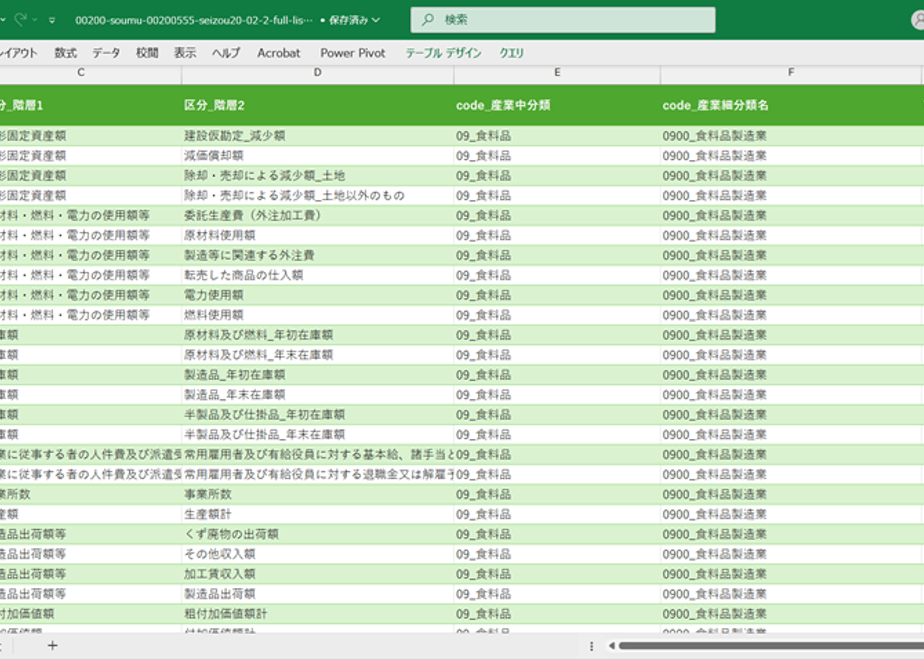Image resolution: width=924 pixels, height=660 pixels.
Task: Select the 製造品出荷額 cell in column D
Action: coord(318,594)
